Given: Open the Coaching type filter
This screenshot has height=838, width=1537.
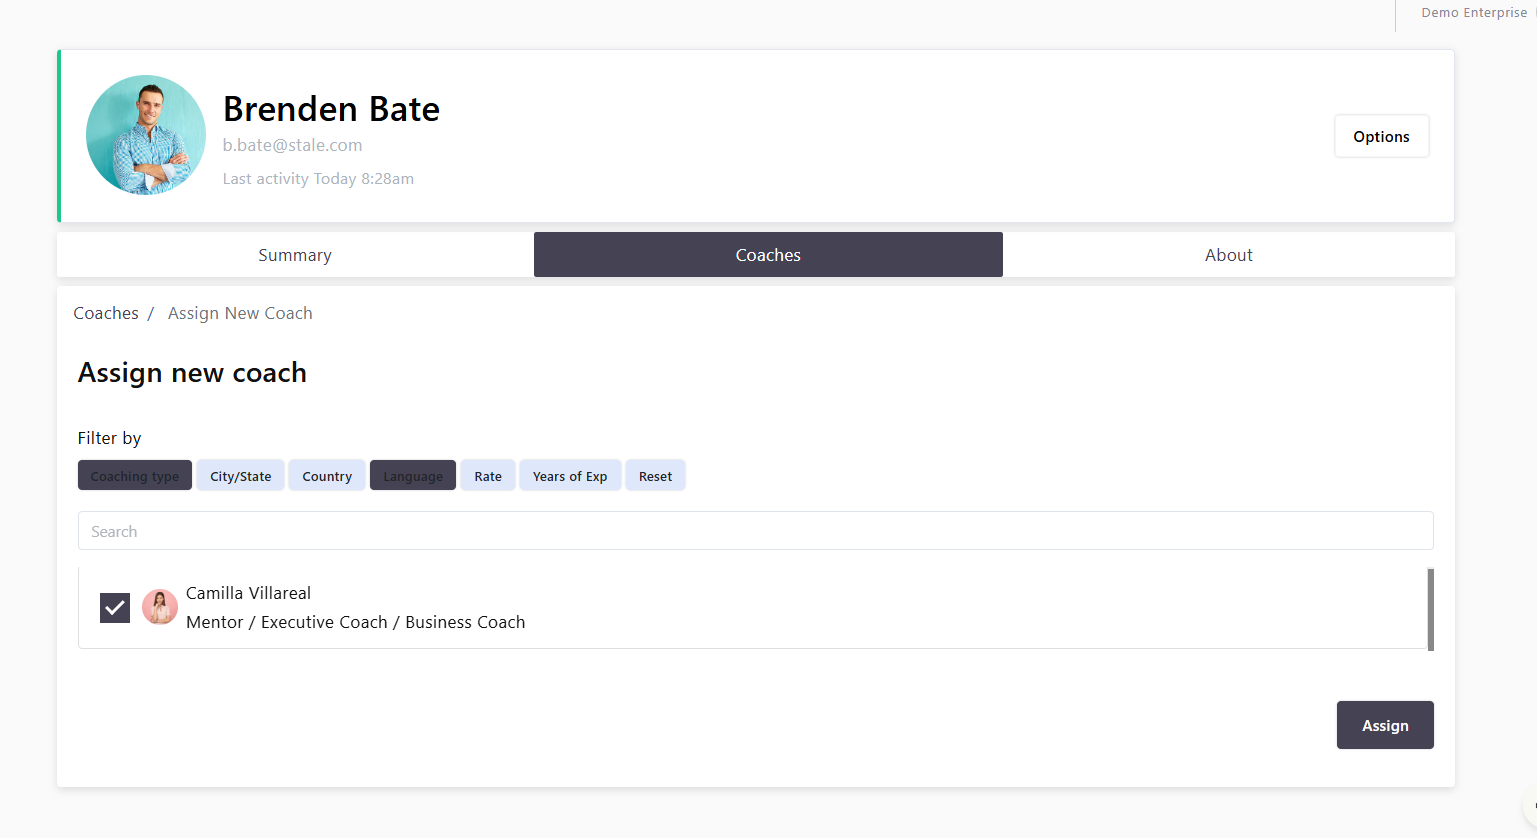Looking at the screenshot, I should [x=135, y=476].
